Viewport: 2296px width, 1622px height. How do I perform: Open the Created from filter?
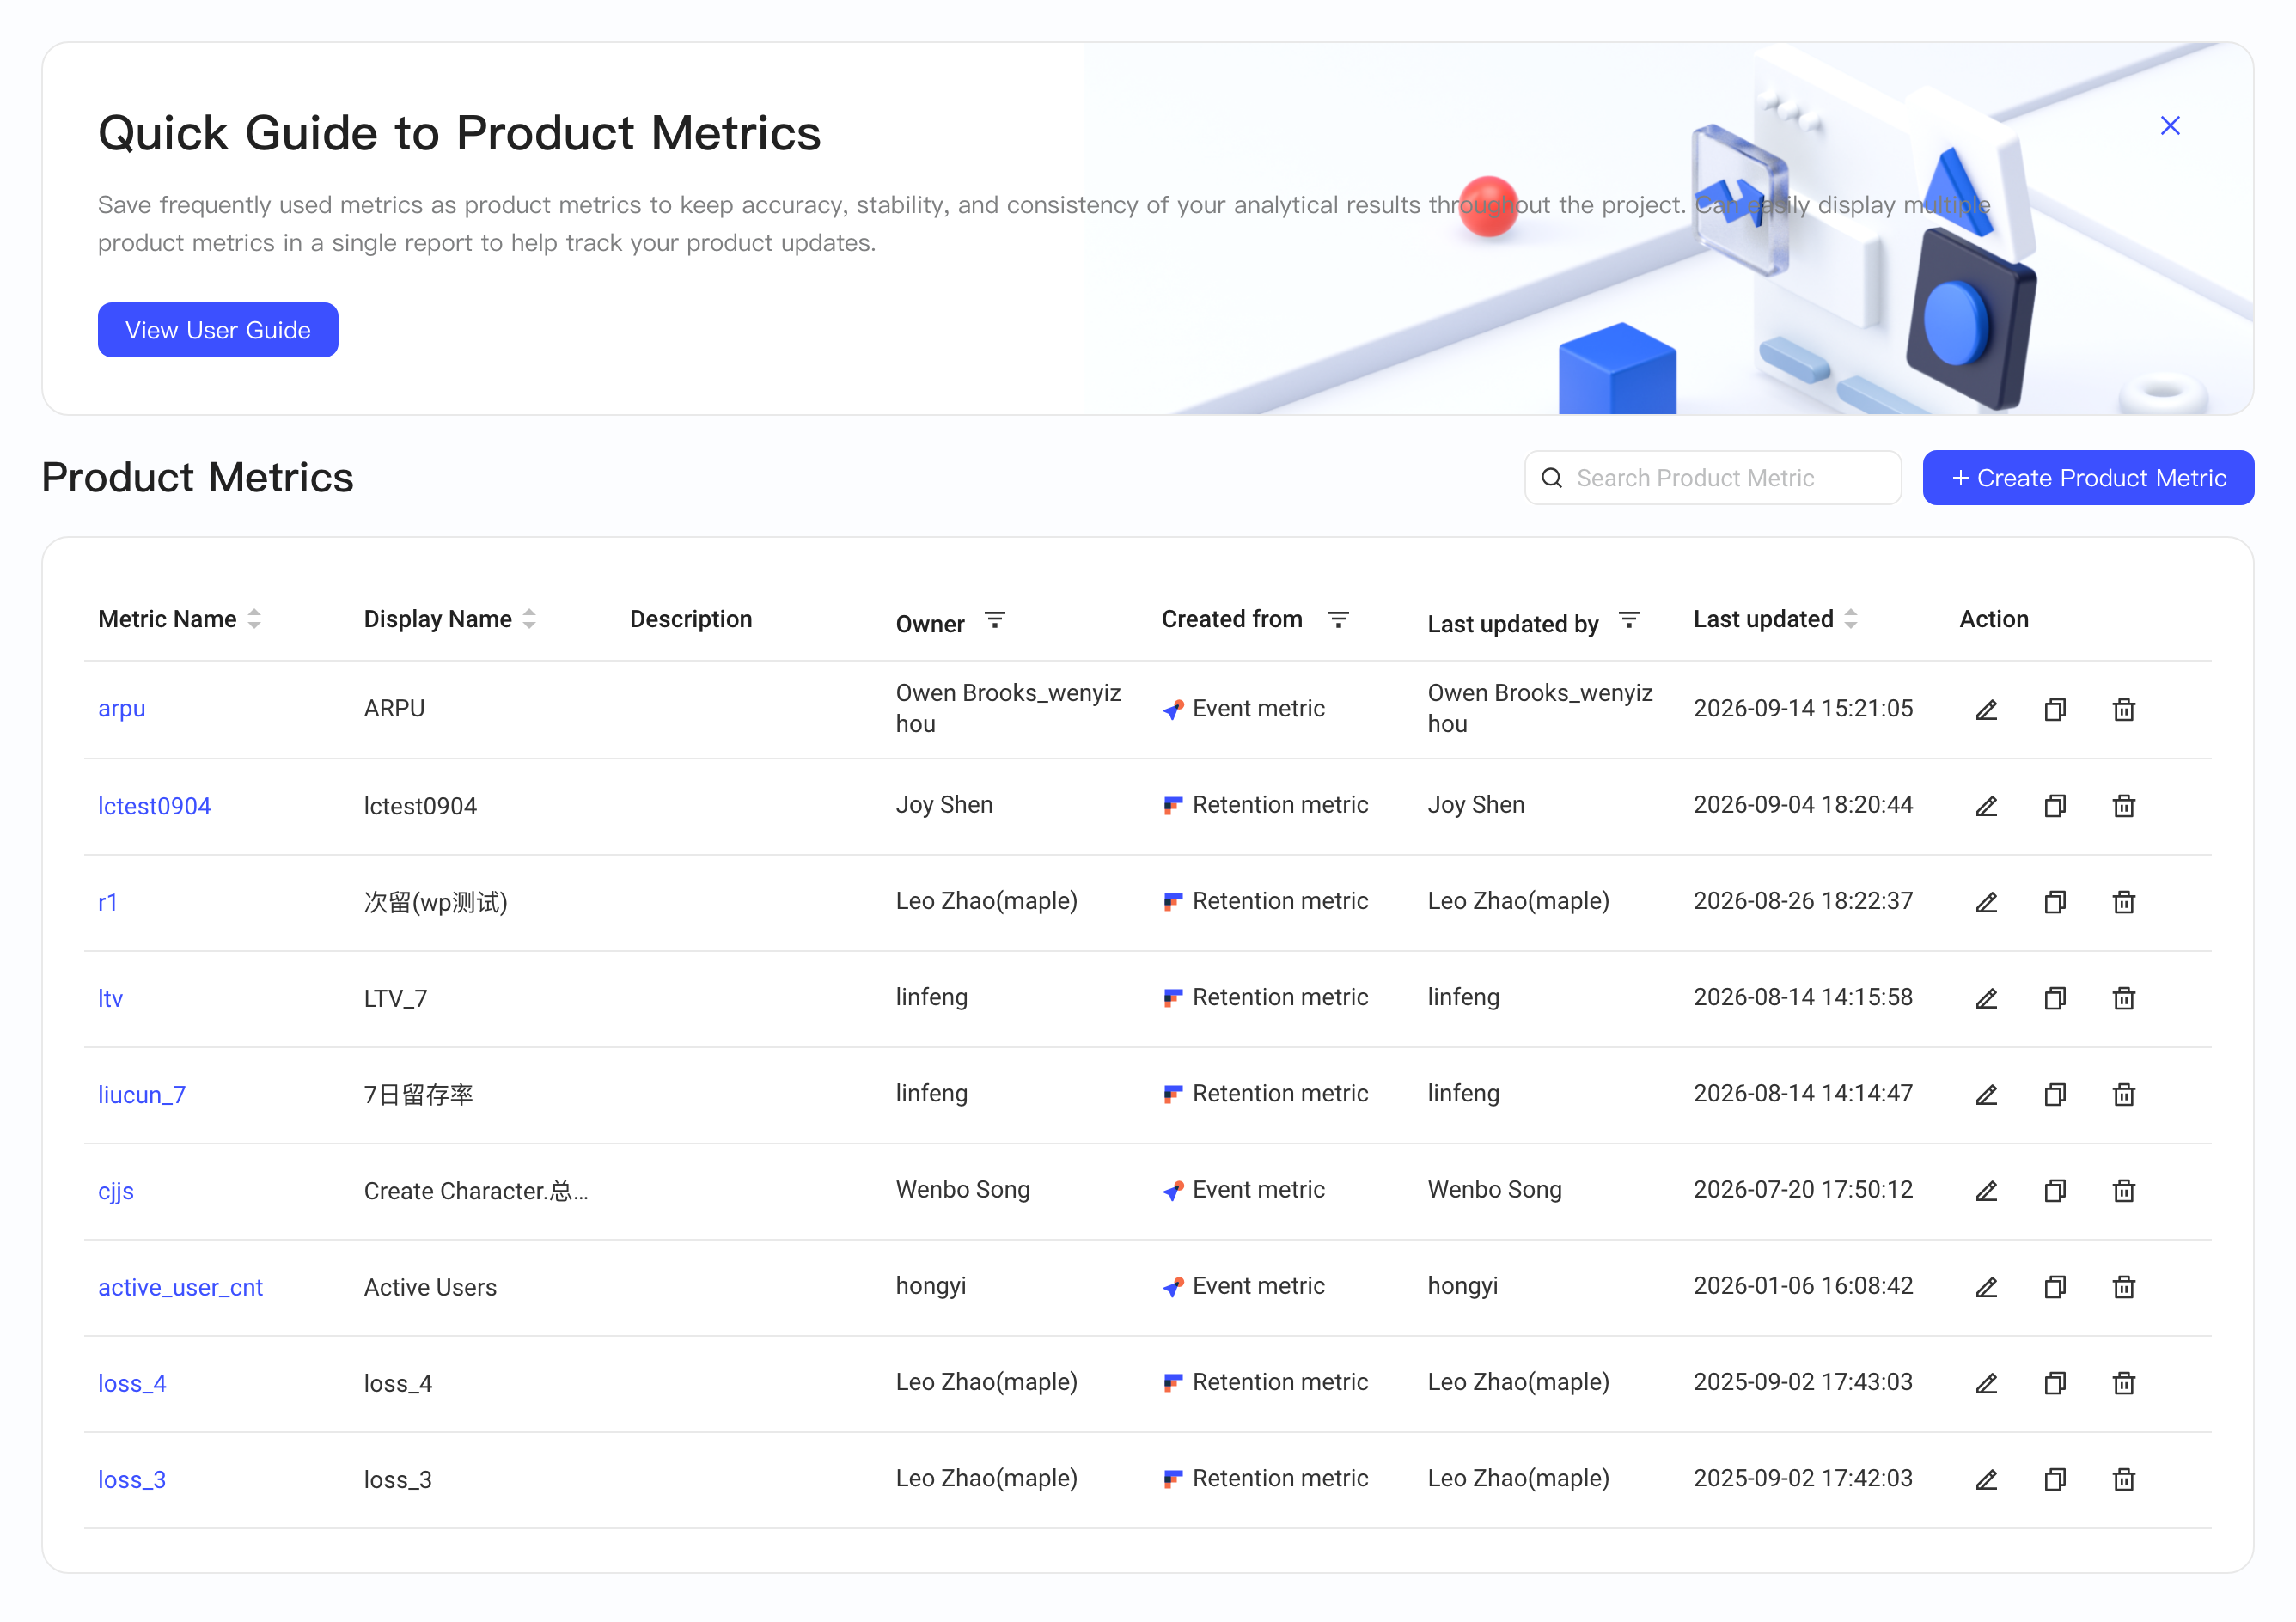[1338, 620]
